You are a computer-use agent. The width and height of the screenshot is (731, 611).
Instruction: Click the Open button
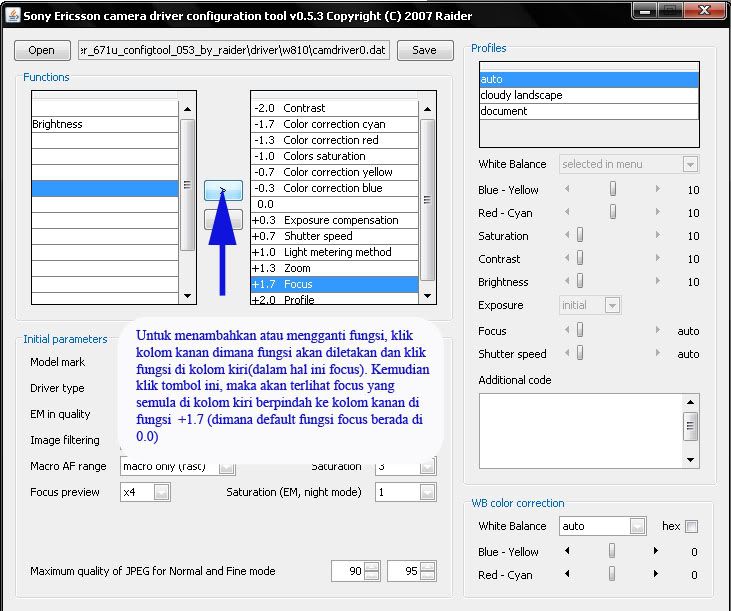pyautogui.click(x=42, y=50)
